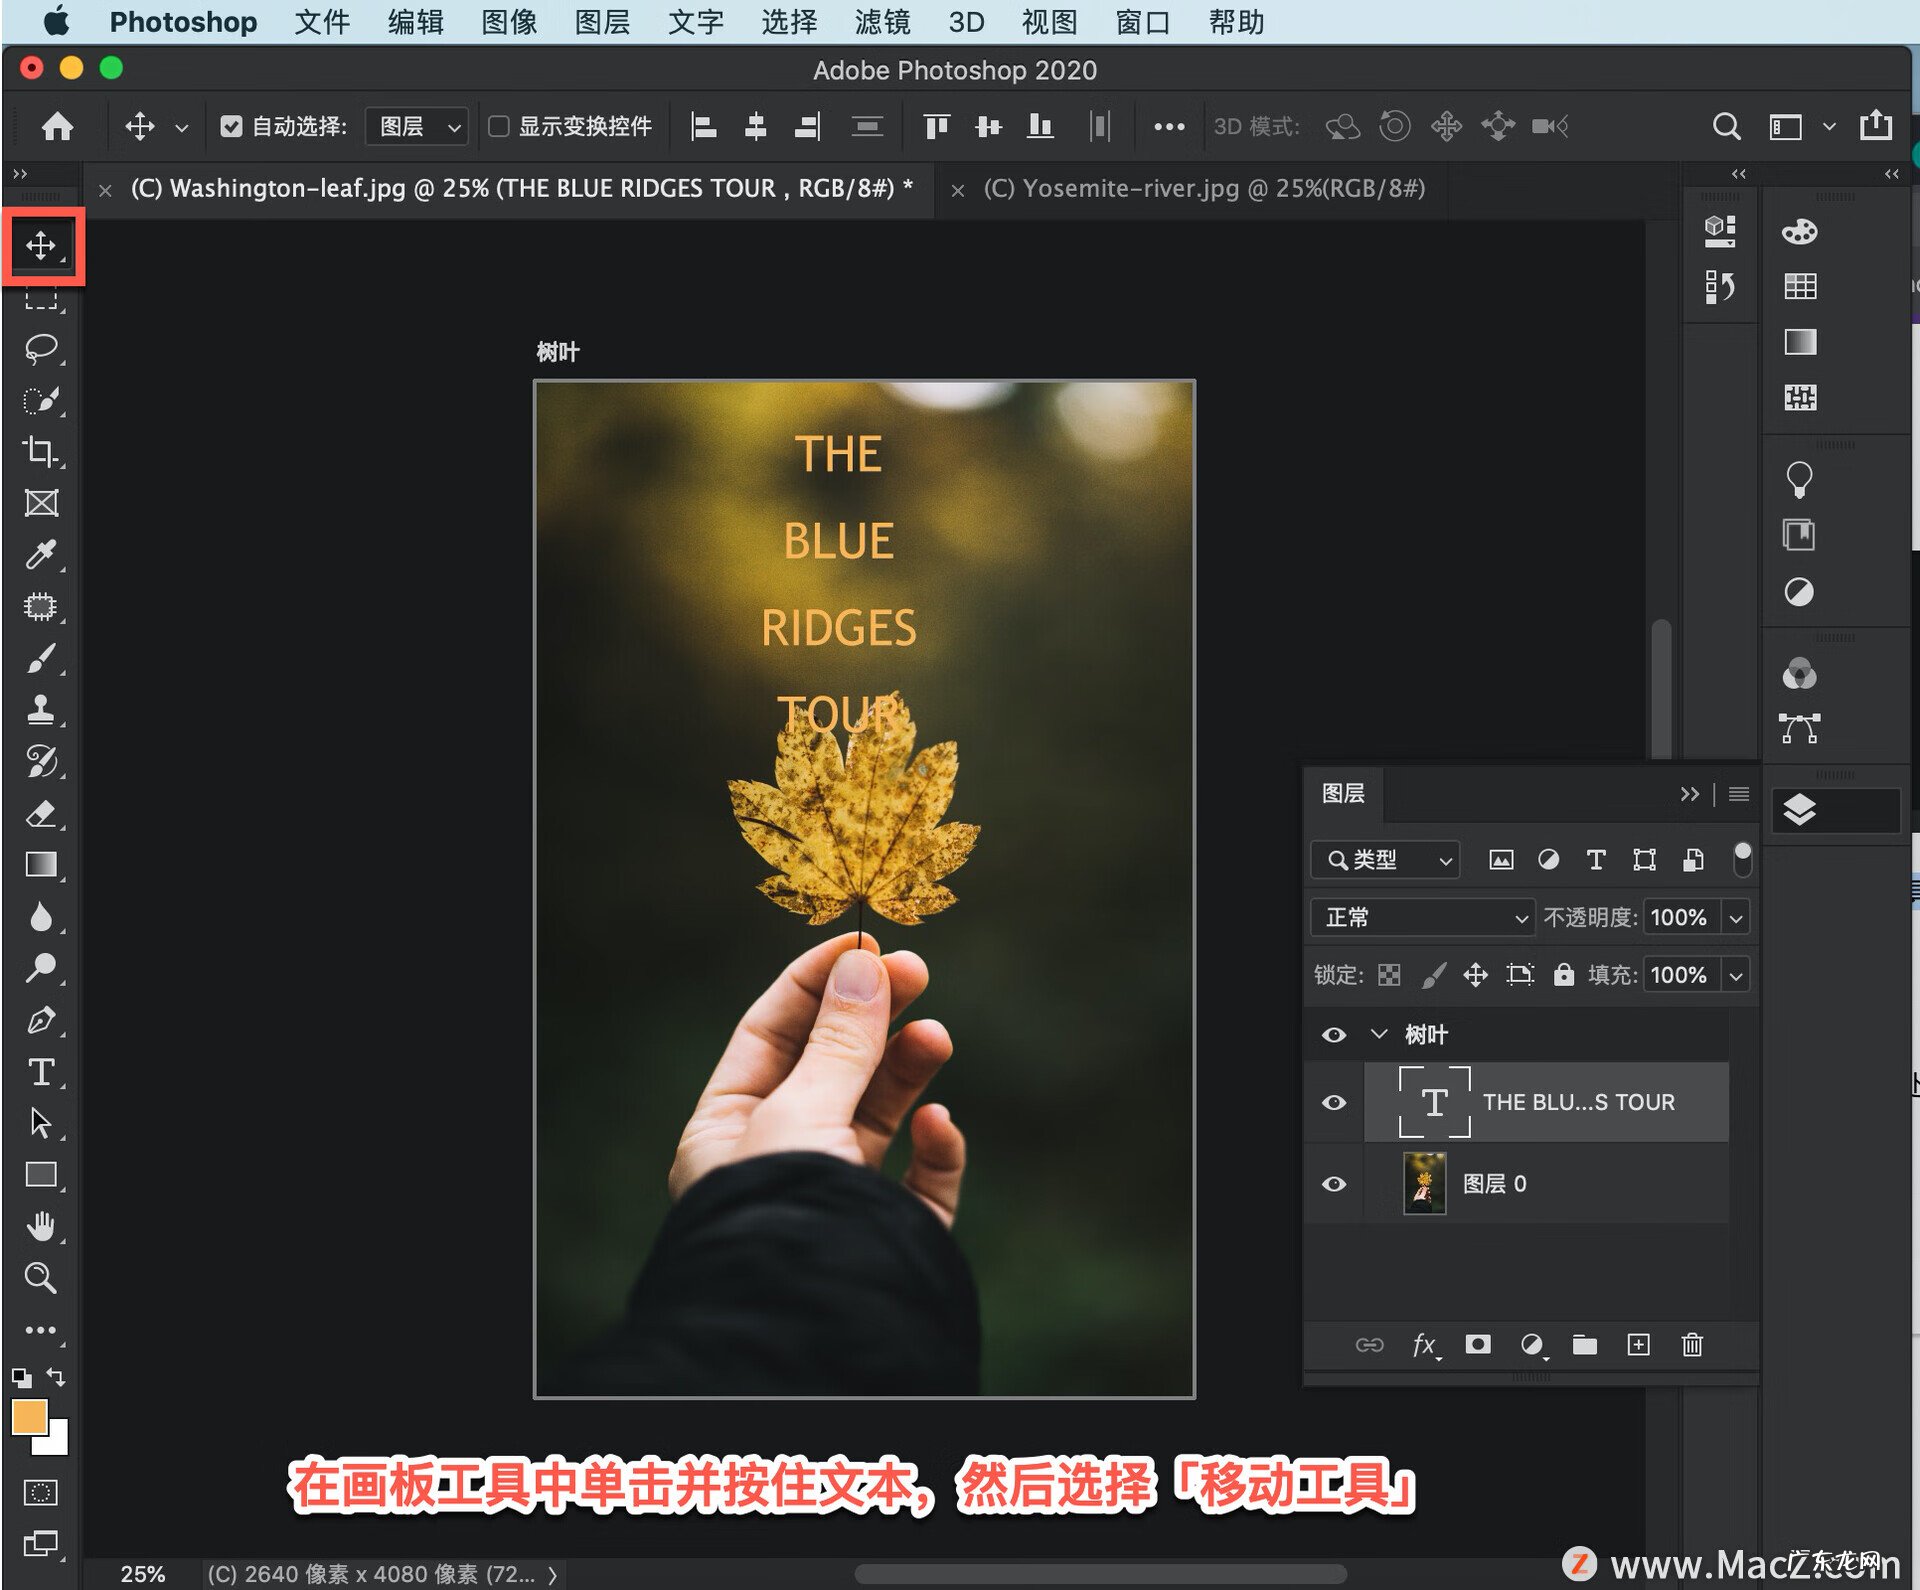Image resolution: width=1920 pixels, height=1590 pixels.
Task: Click the delete layer trash icon
Action: click(x=1691, y=1345)
